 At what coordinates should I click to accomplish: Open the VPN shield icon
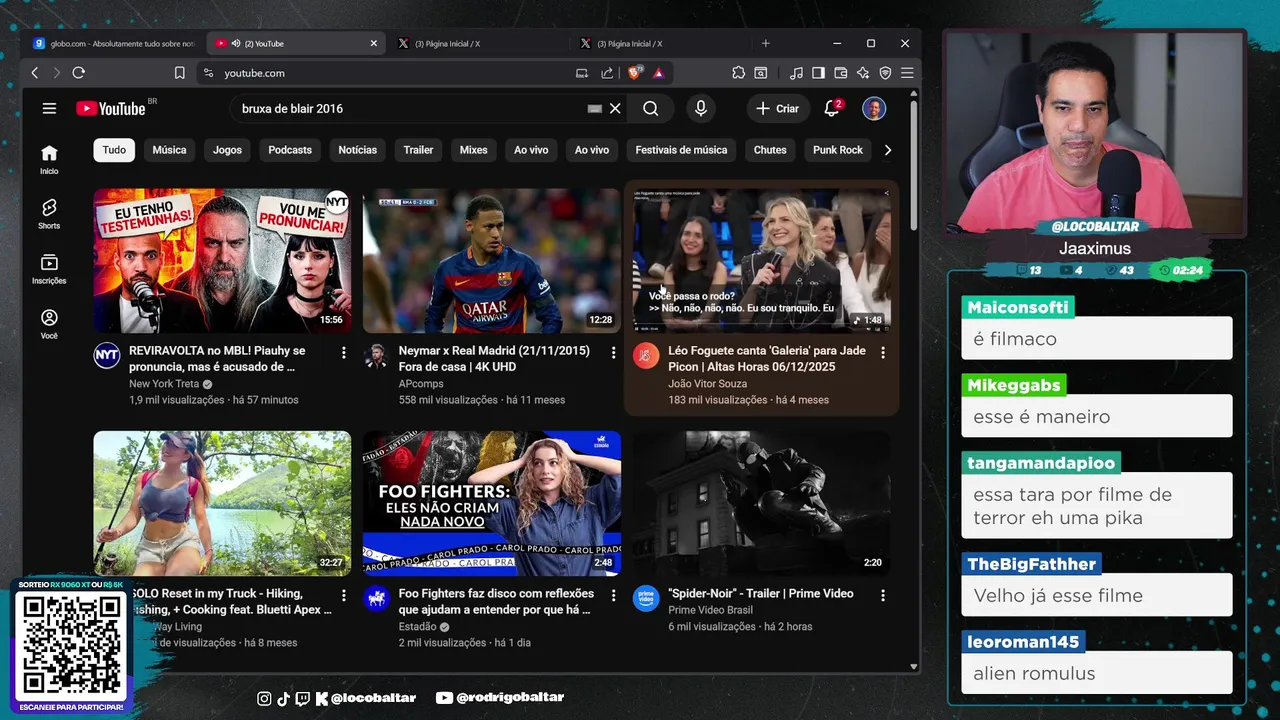(x=885, y=73)
